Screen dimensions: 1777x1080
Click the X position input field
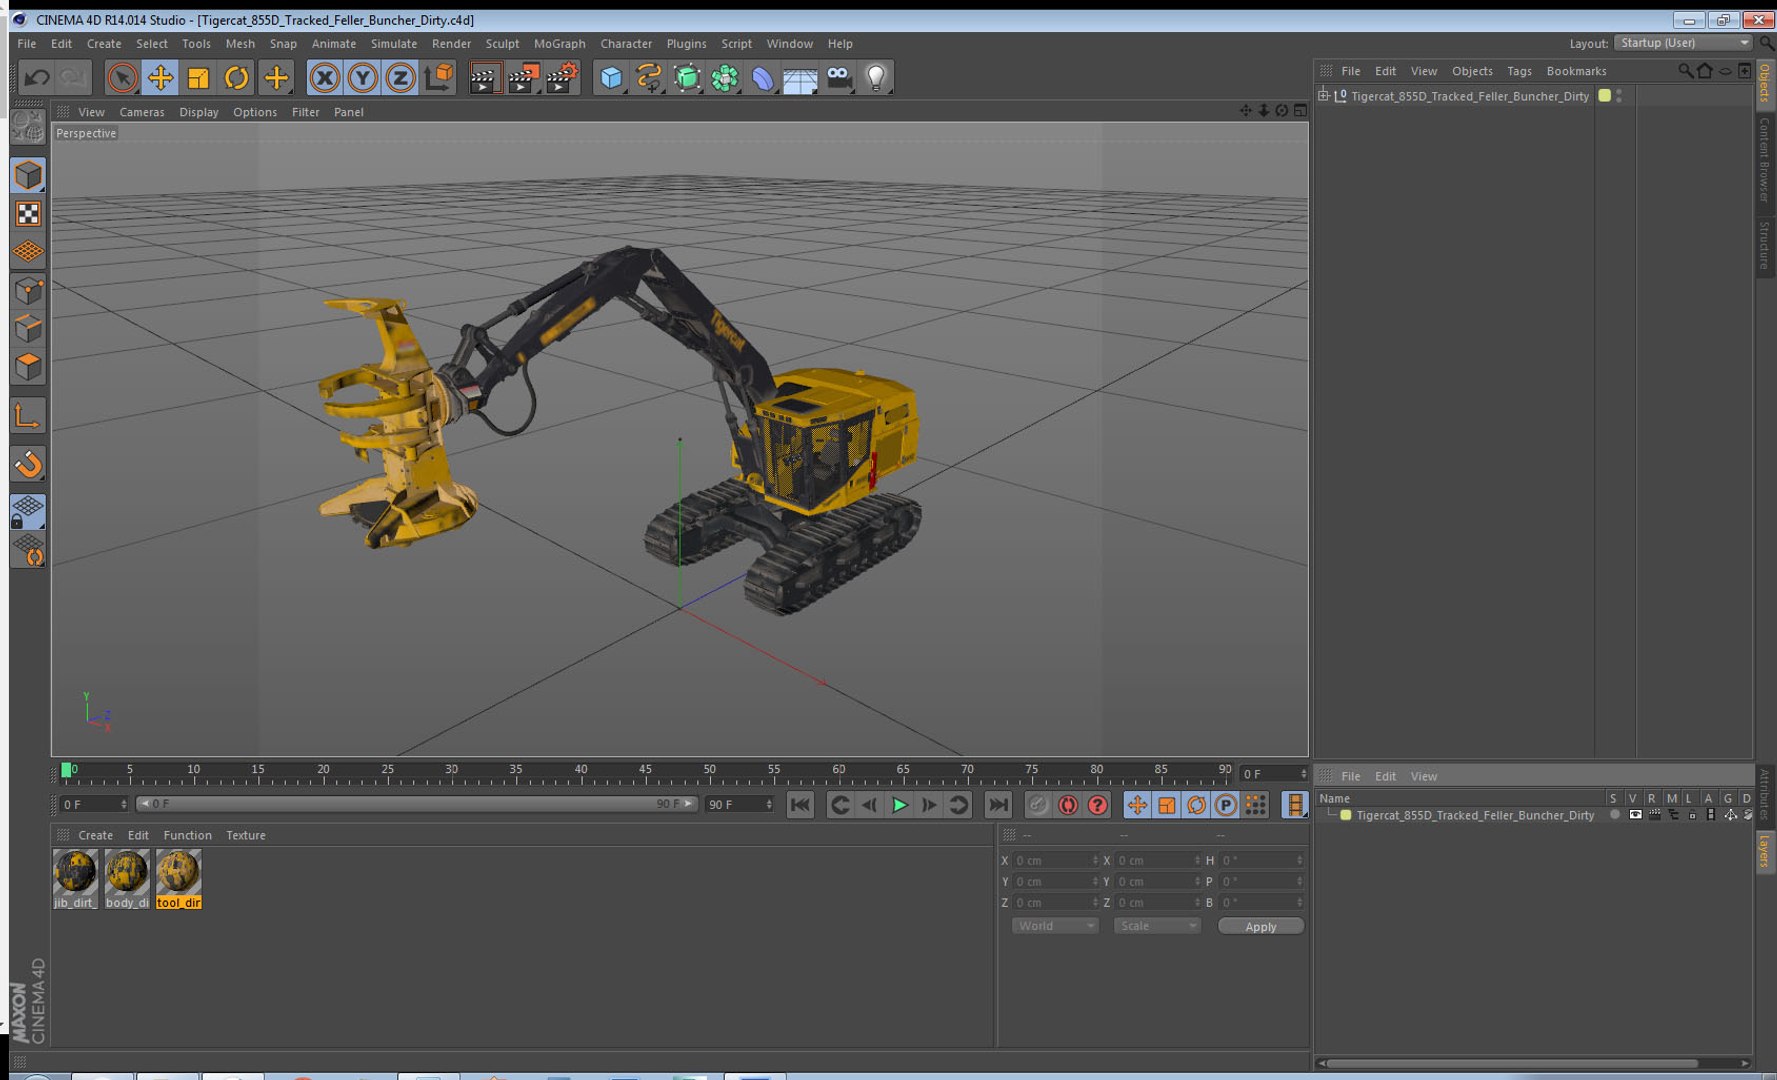point(1055,860)
